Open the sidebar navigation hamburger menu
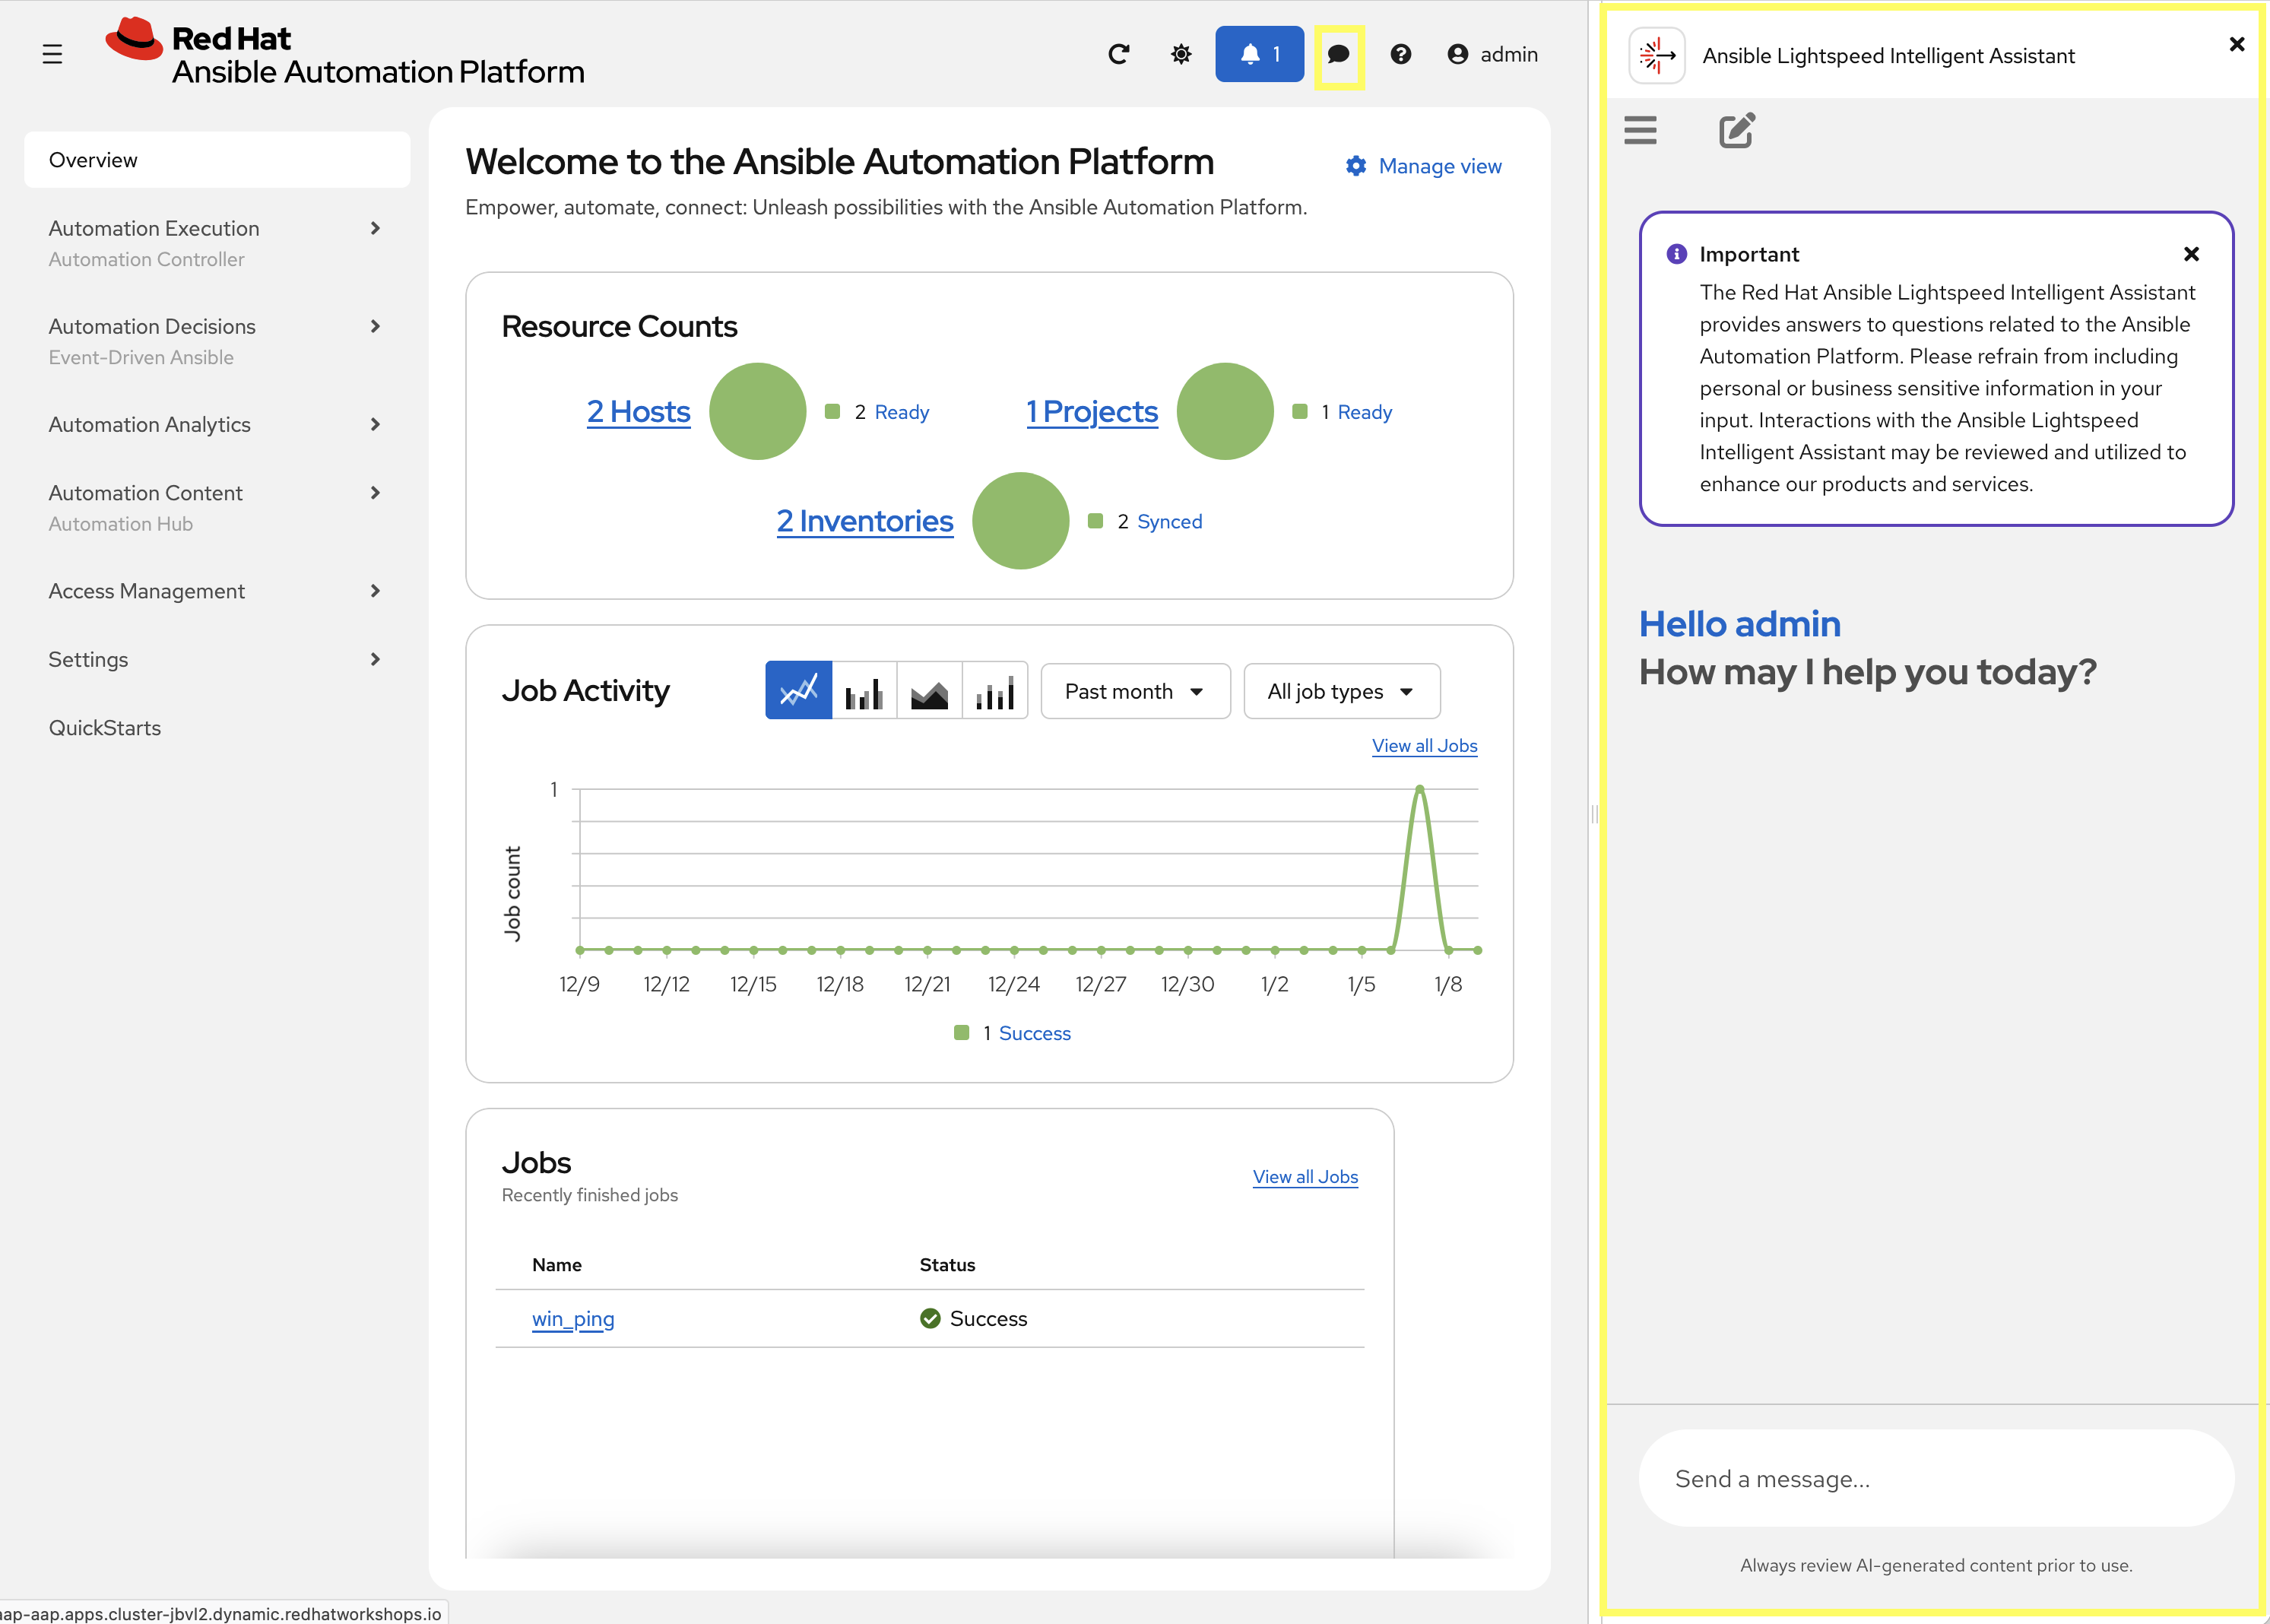 pyautogui.click(x=52, y=55)
